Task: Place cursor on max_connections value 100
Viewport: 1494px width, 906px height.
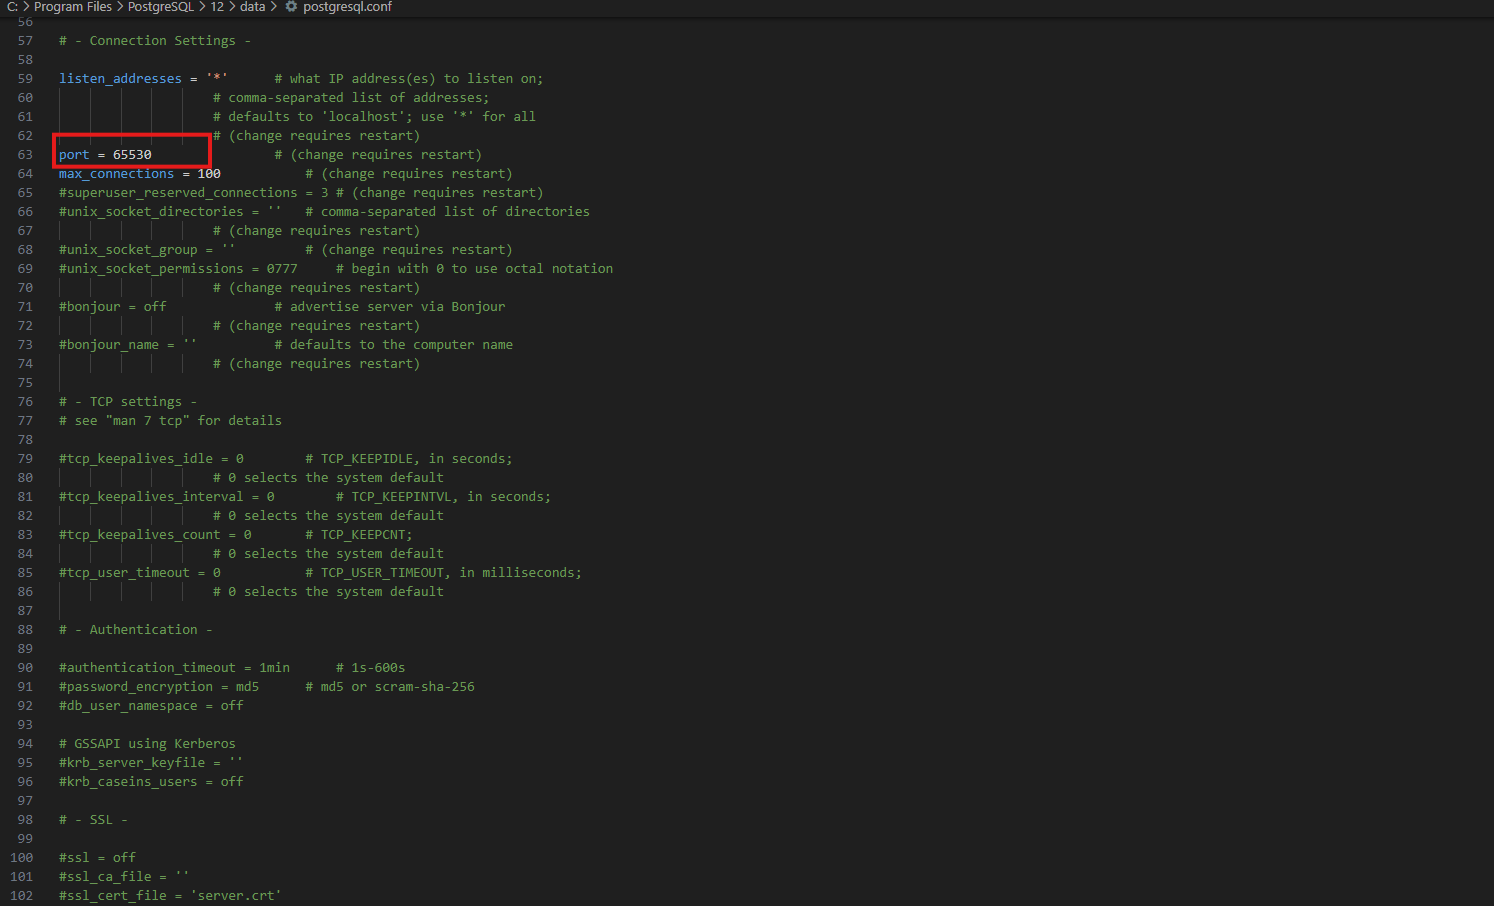Action: click(x=209, y=174)
